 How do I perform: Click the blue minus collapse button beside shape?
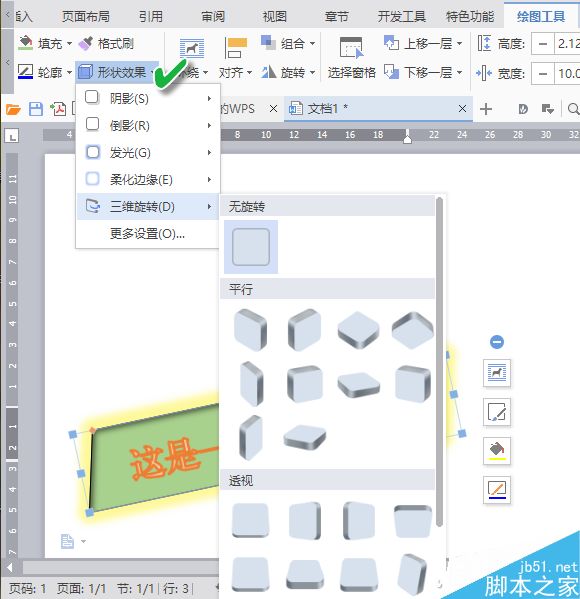(497, 342)
